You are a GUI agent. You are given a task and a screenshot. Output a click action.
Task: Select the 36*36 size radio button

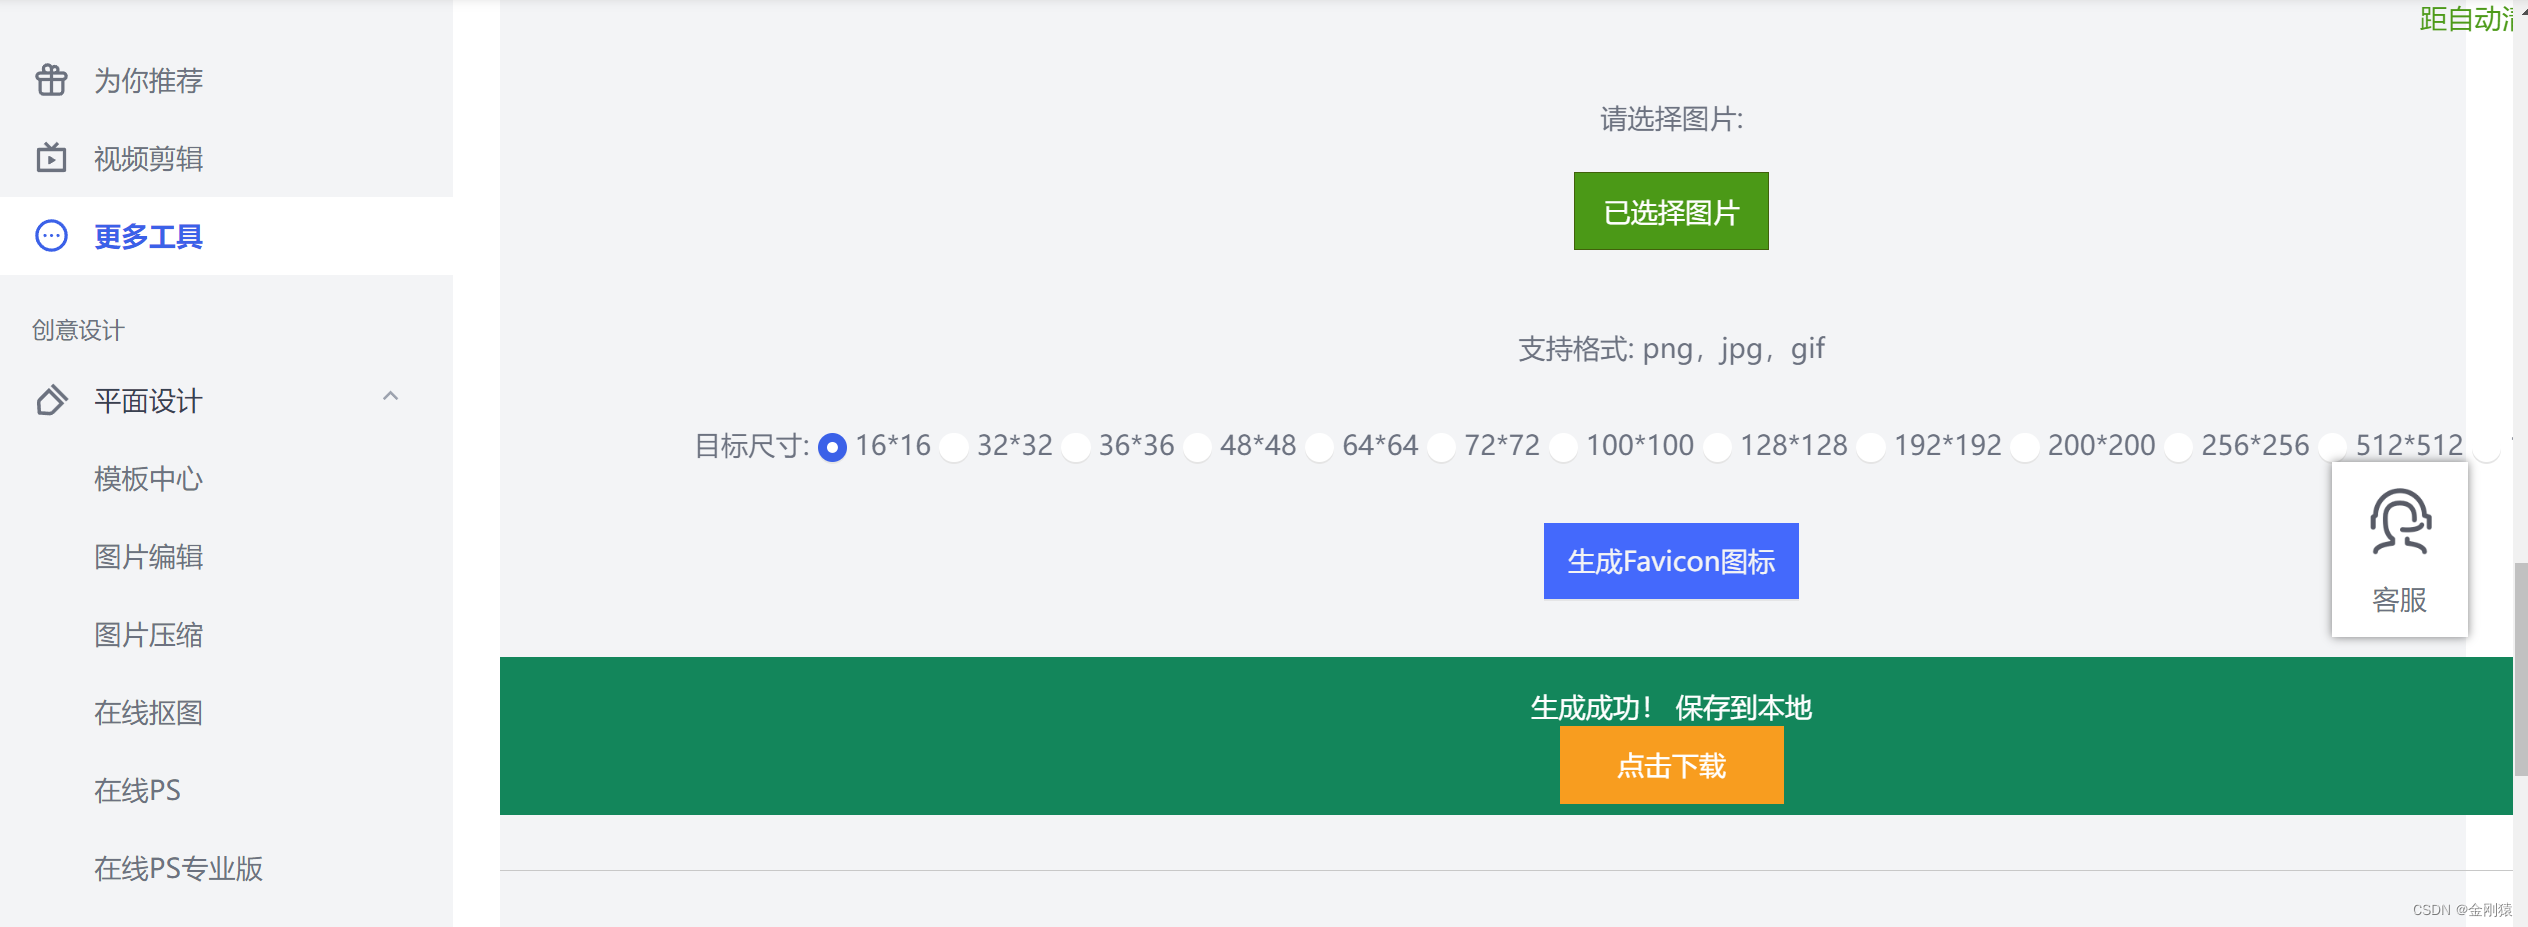pyautogui.click(x=1076, y=447)
